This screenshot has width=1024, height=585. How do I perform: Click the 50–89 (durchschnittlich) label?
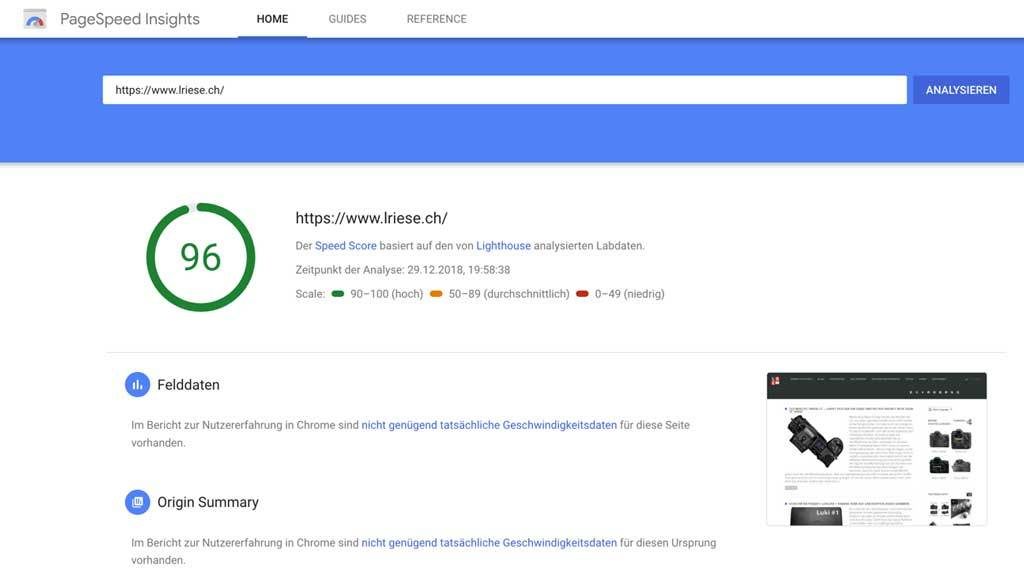pyautogui.click(x=509, y=294)
